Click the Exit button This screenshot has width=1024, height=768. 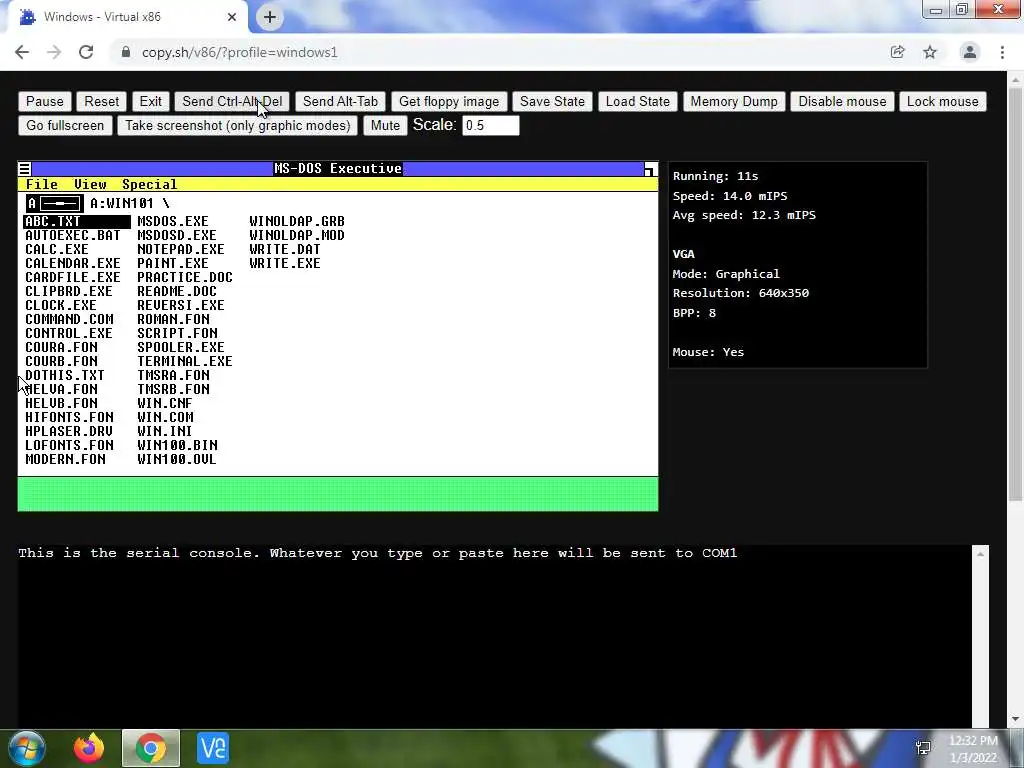150,101
